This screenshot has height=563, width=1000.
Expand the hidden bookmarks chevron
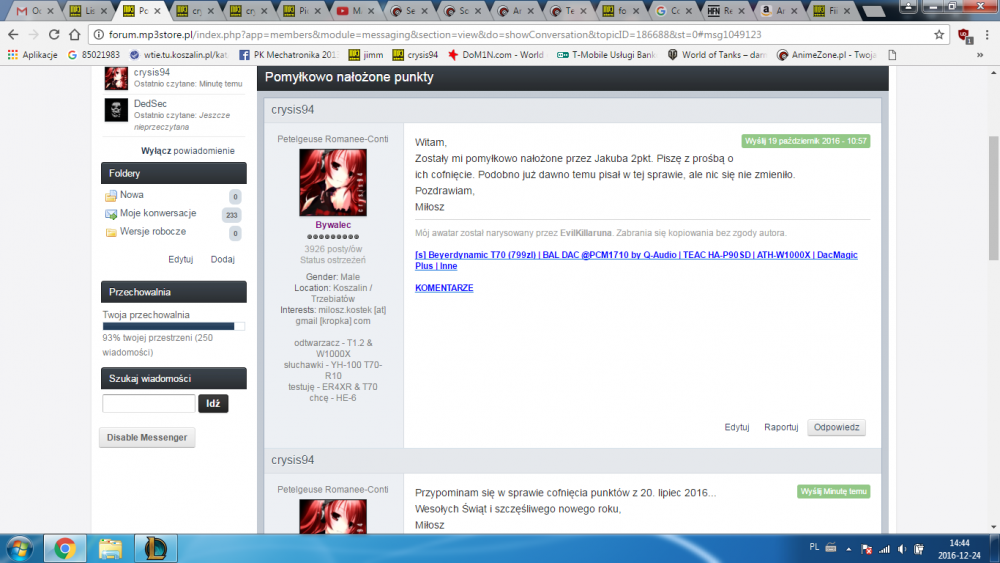pyautogui.click(x=980, y=55)
